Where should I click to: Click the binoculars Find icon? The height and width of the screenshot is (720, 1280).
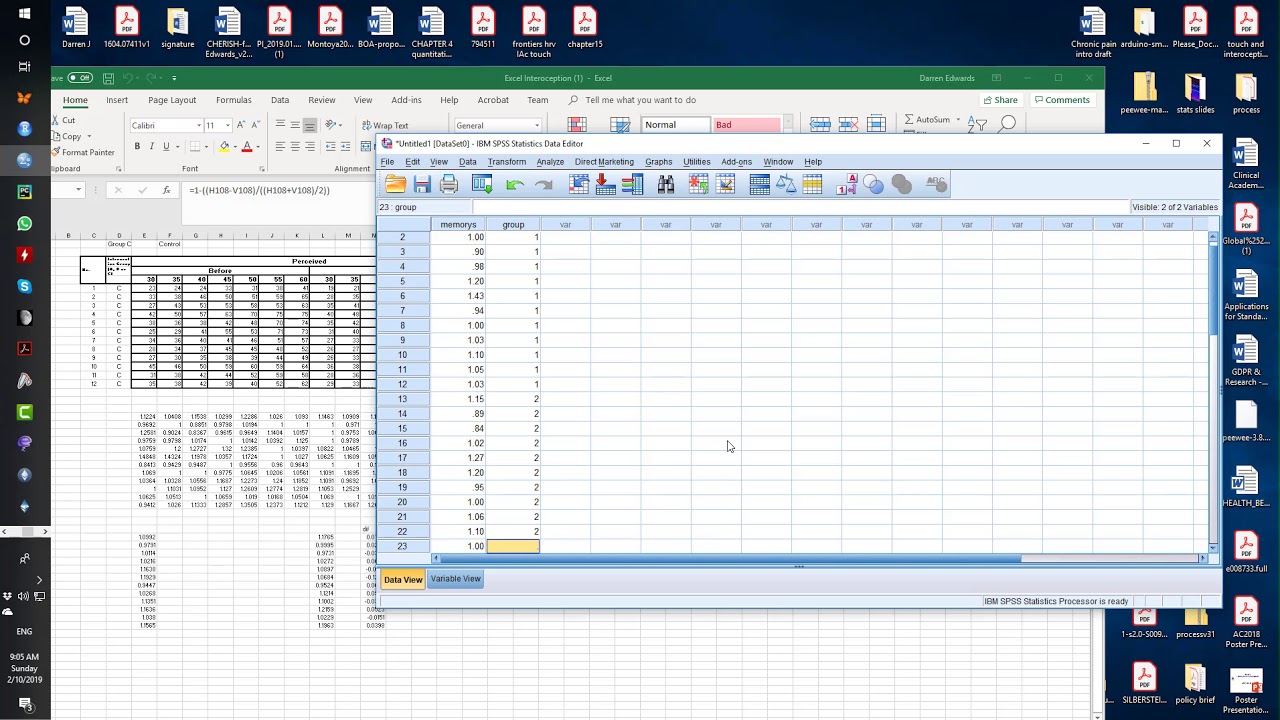point(666,184)
